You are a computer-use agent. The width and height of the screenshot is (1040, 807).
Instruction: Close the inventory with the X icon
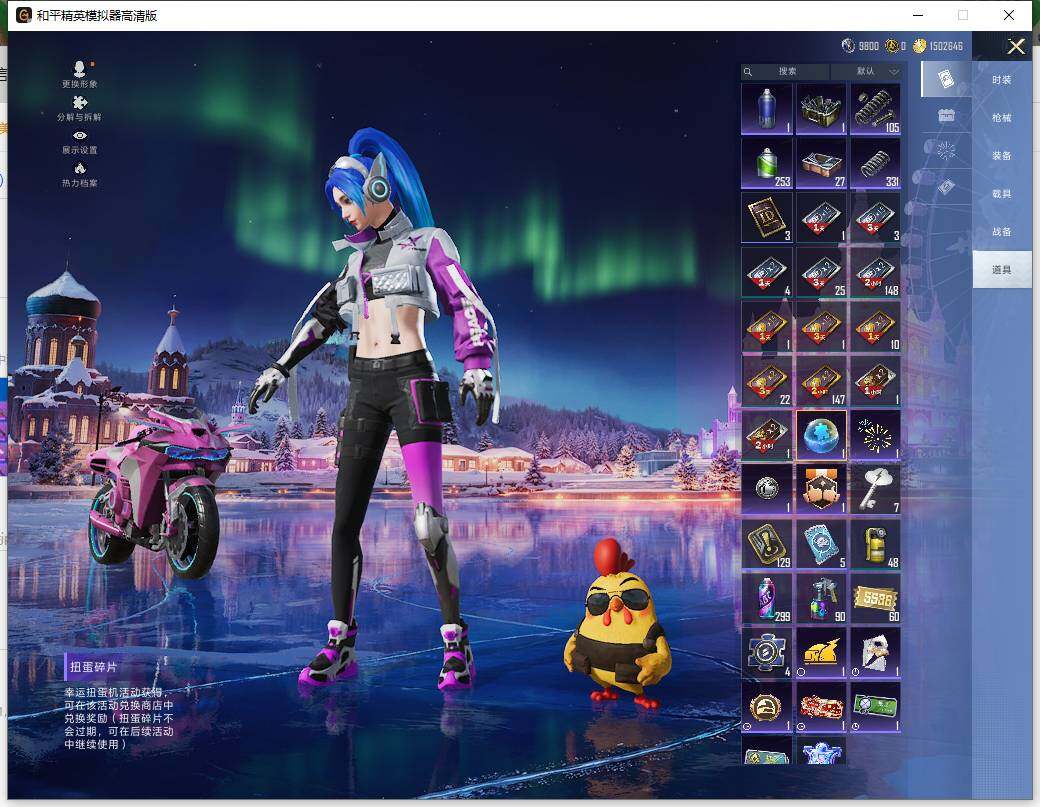[1016, 46]
